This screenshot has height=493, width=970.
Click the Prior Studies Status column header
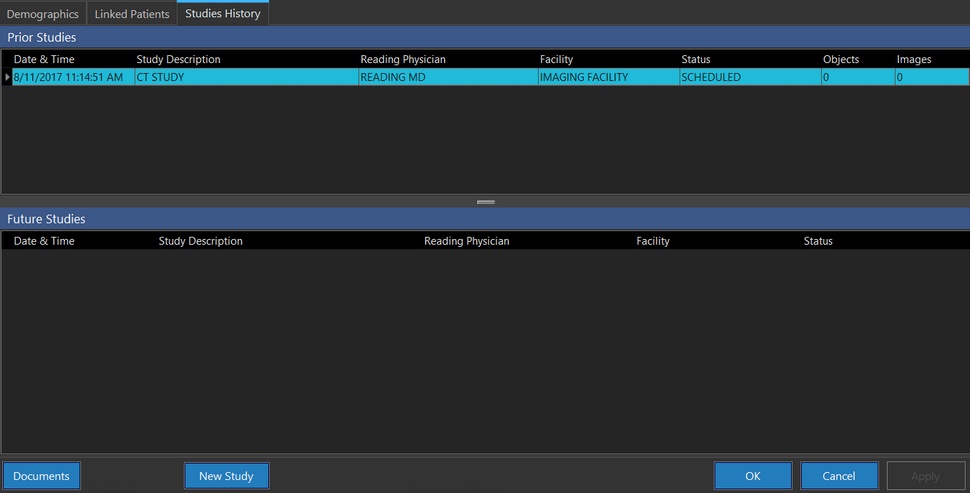696,60
